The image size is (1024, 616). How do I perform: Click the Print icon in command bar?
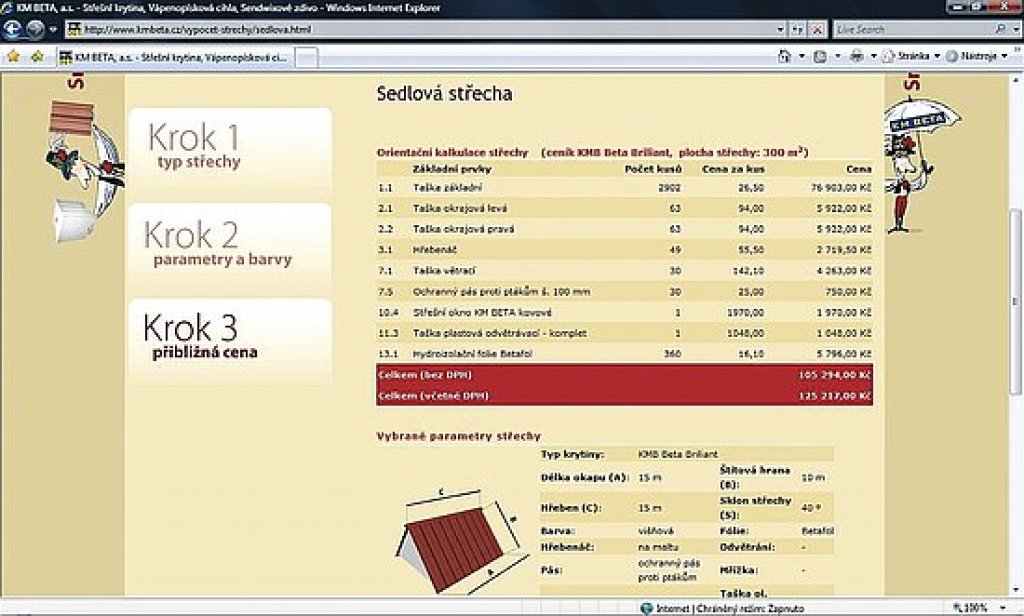857,56
